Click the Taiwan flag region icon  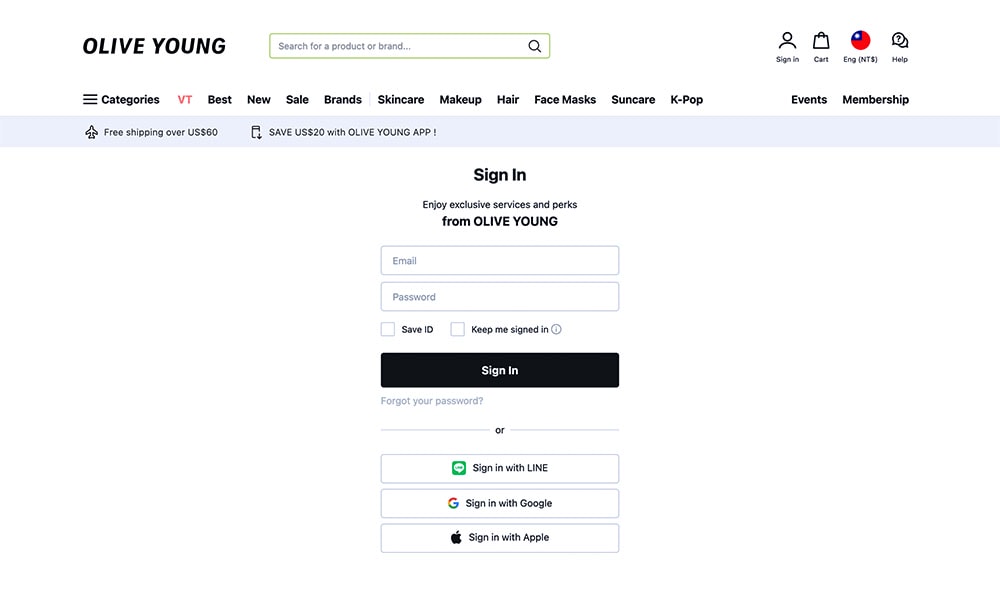click(x=860, y=40)
